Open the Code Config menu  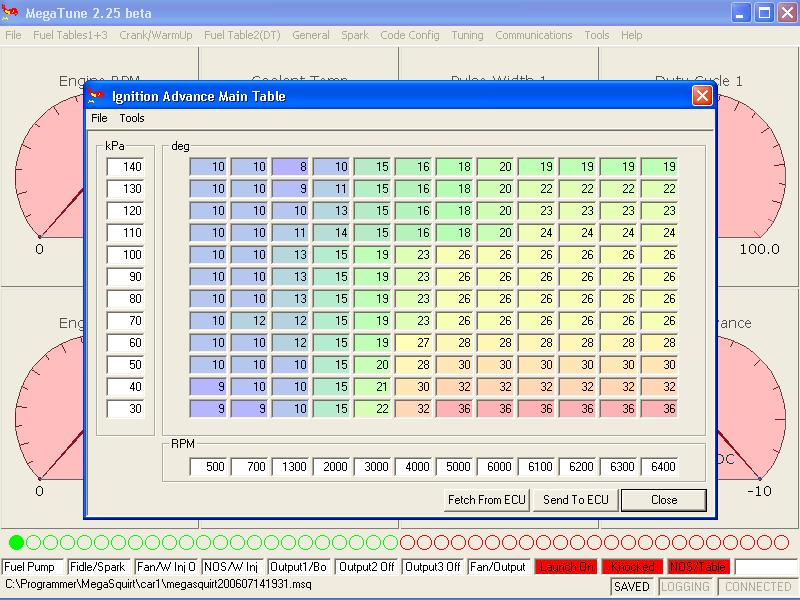(x=410, y=35)
